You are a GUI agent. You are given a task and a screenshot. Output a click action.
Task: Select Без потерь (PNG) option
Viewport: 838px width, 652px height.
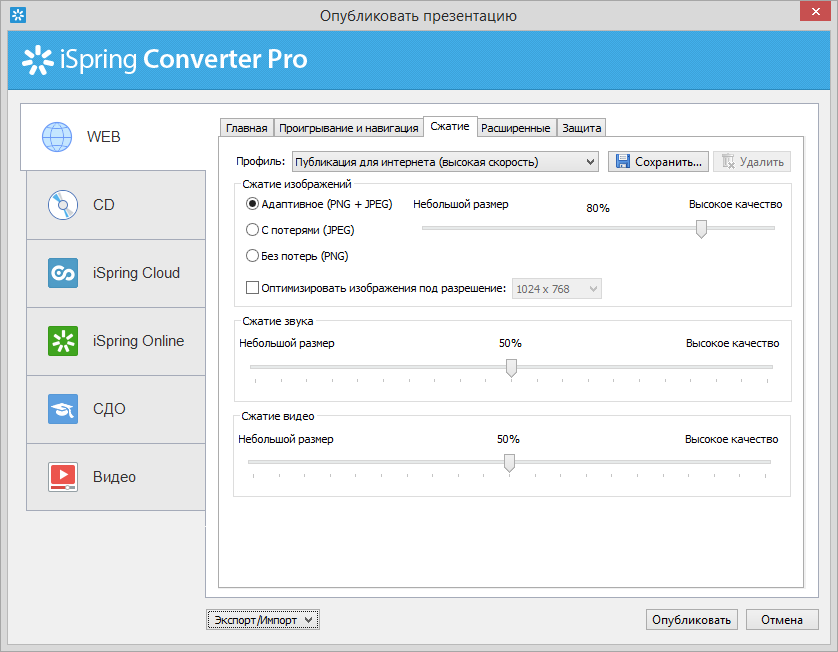tap(297, 256)
